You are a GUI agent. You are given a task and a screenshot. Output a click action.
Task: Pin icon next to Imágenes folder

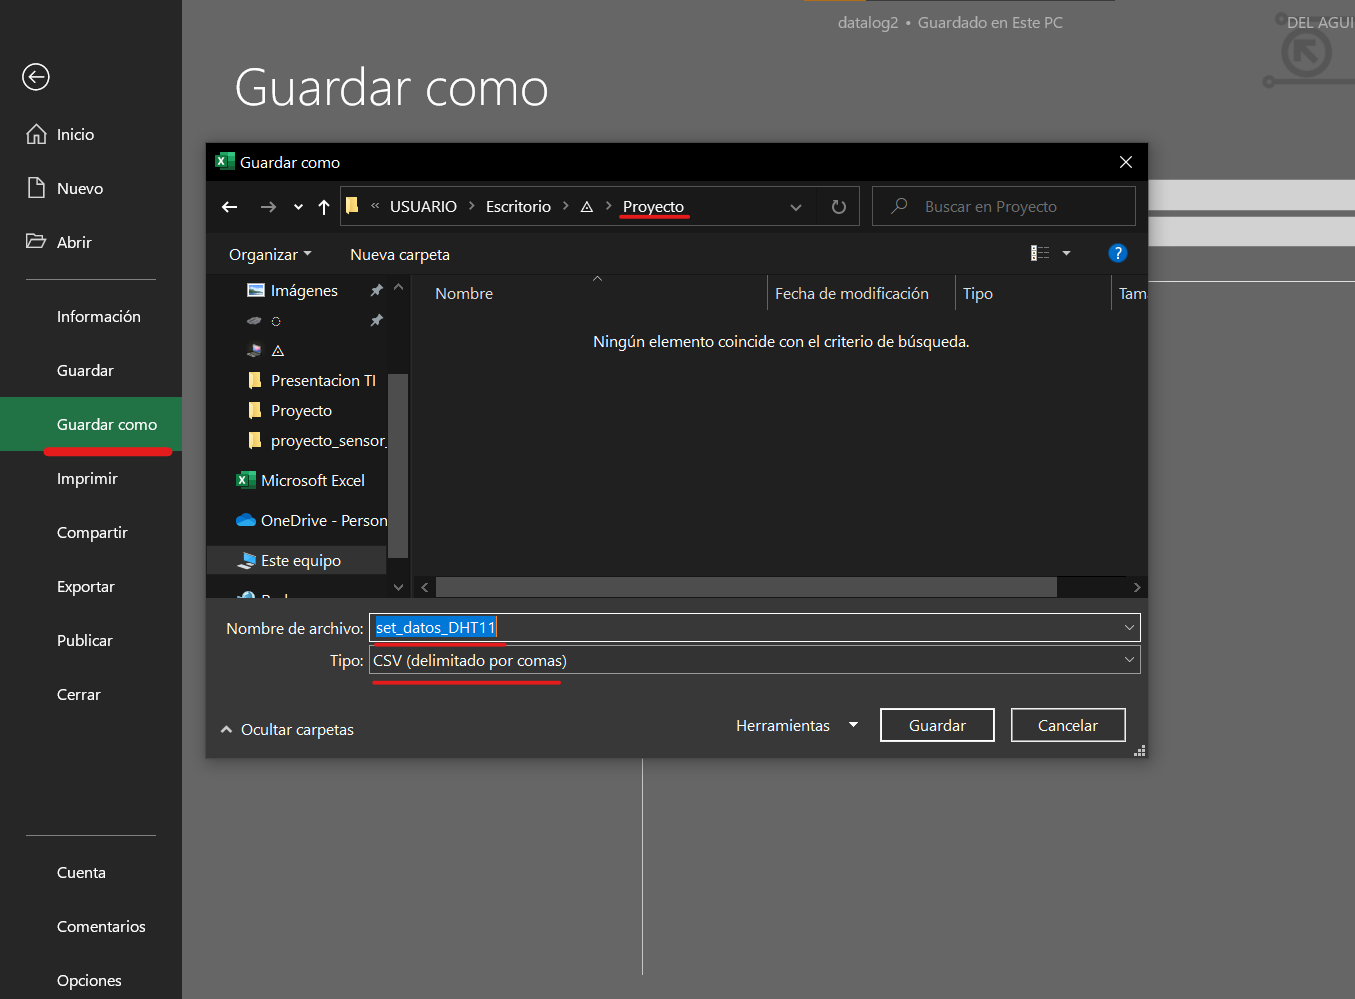tap(375, 290)
